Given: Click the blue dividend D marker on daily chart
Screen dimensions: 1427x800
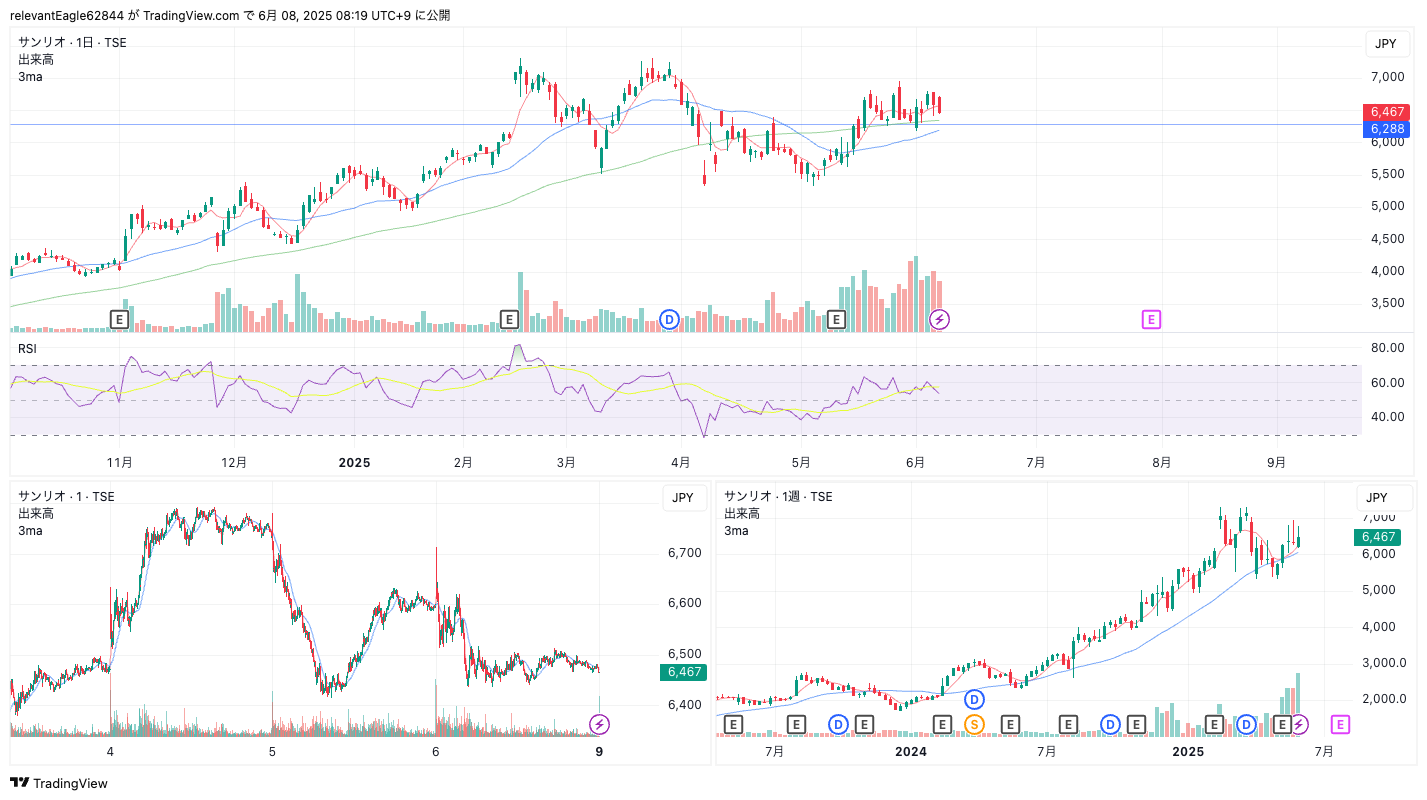Looking at the screenshot, I should pos(670,319).
